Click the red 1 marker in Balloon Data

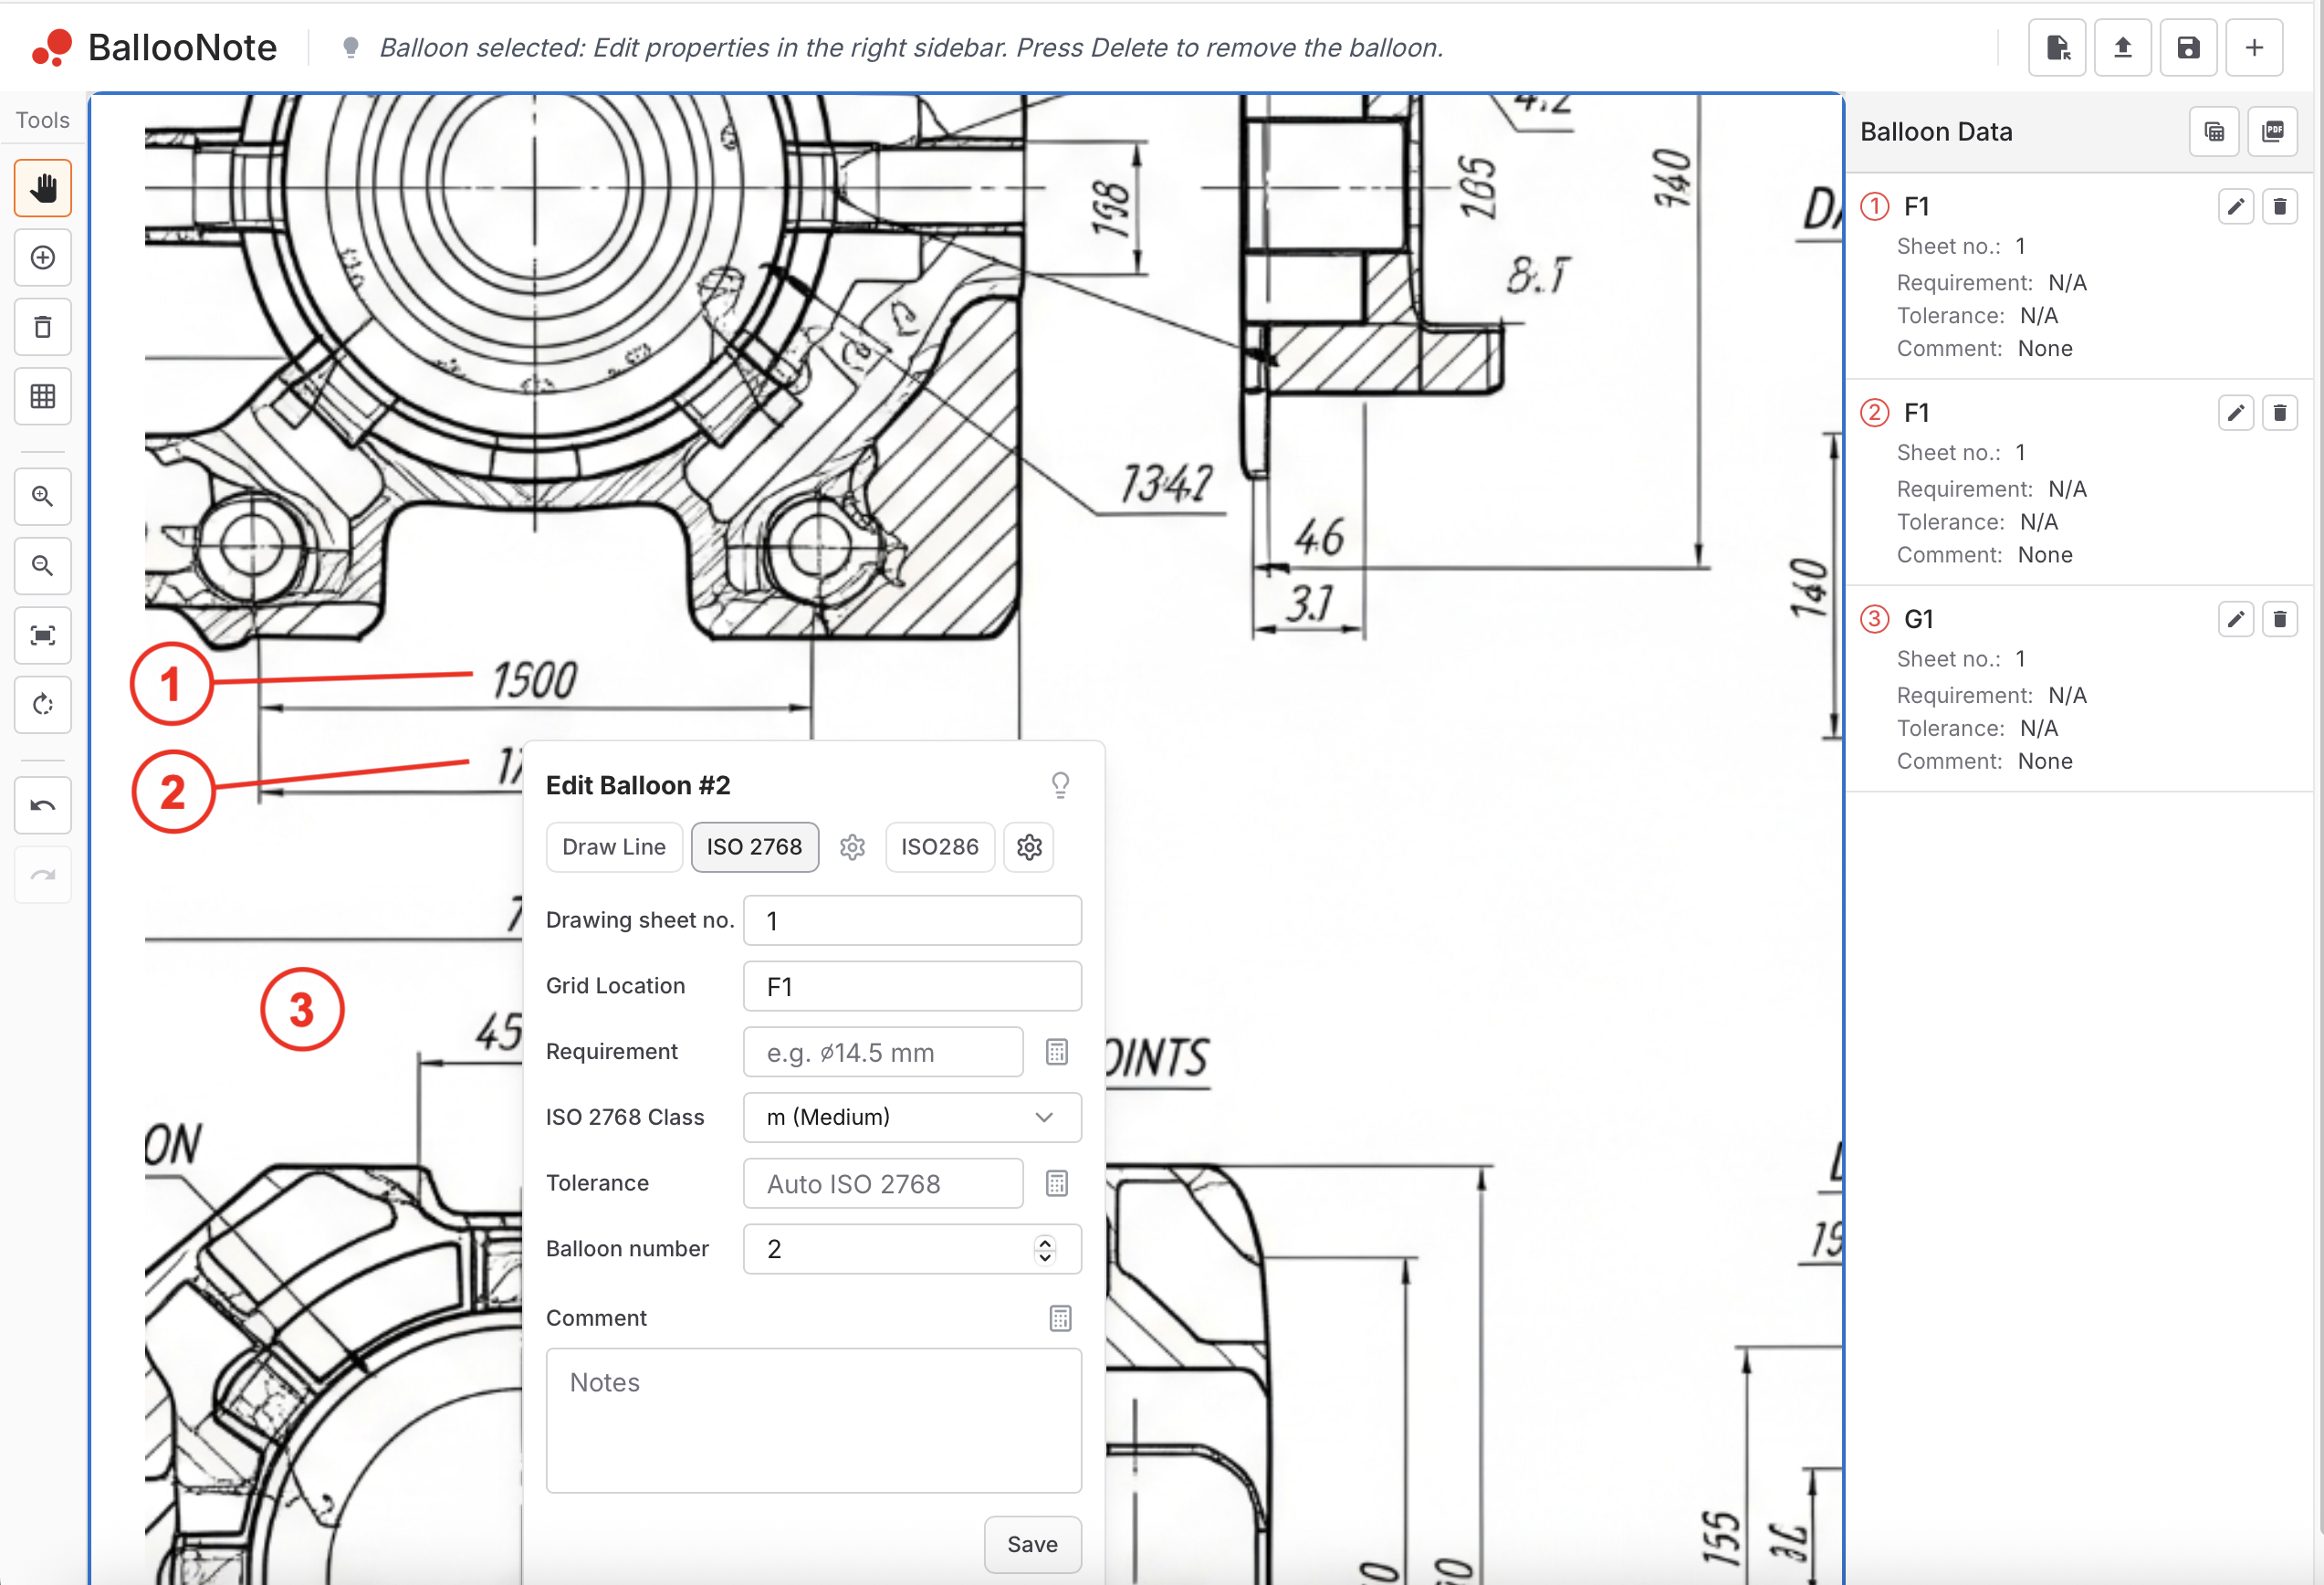[x=1875, y=207]
